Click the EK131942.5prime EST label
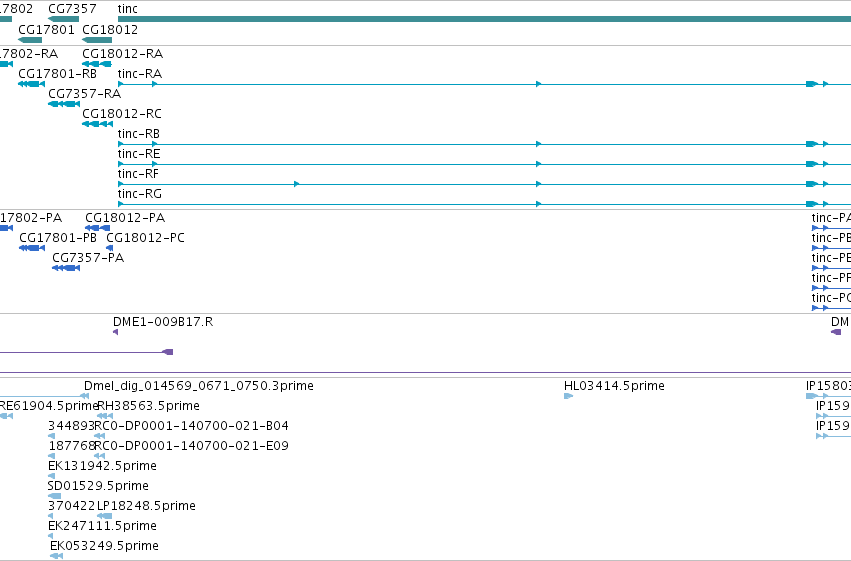851x561 pixels. pyautogui.click(x=103, y=467)
